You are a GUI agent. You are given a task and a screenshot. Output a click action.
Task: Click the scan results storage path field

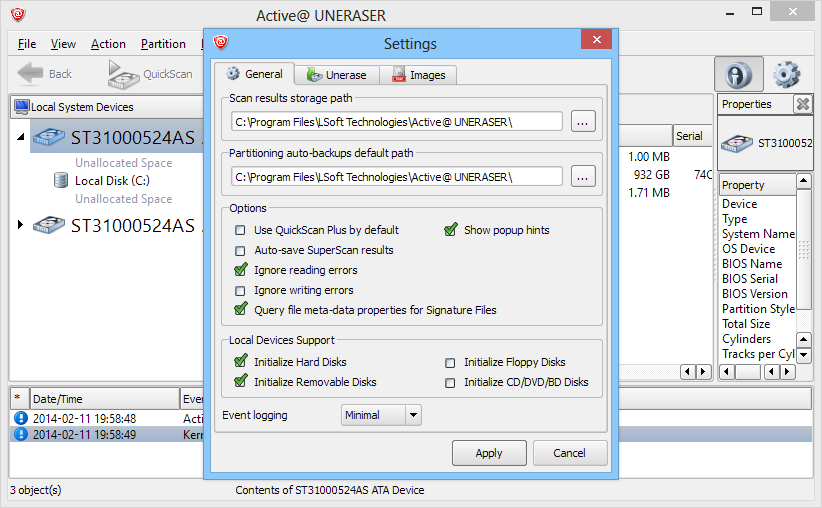(x=397, y=122)
